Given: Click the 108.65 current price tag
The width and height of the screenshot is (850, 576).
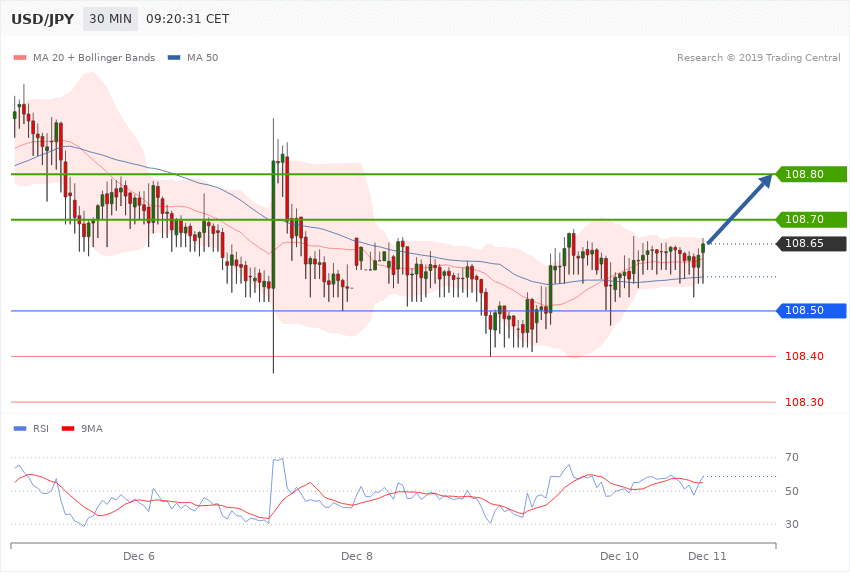Looking at the screenshot, I should [812, 243].
